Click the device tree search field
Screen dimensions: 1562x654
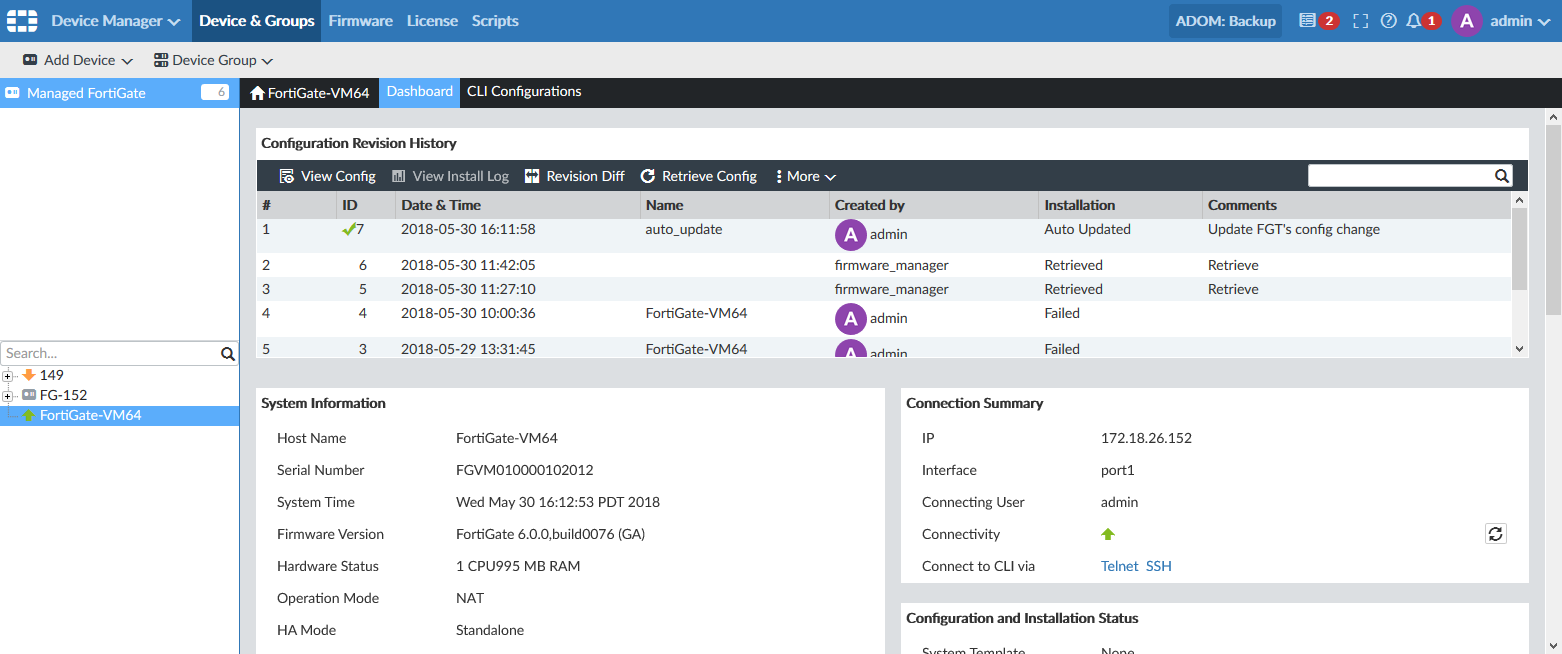click(x=110, y=353)
